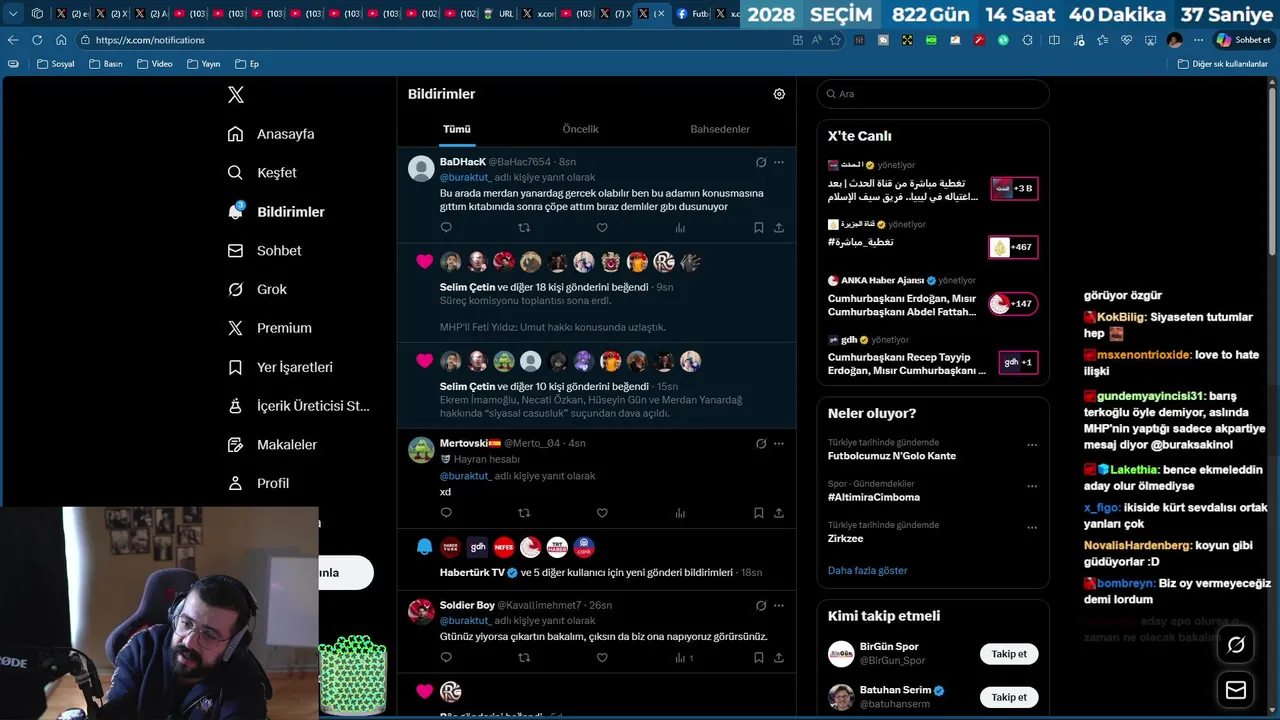Reply to Mertovski's xd post
Image resolution: width=1280 pixels, height=720 pixels.
446,513
